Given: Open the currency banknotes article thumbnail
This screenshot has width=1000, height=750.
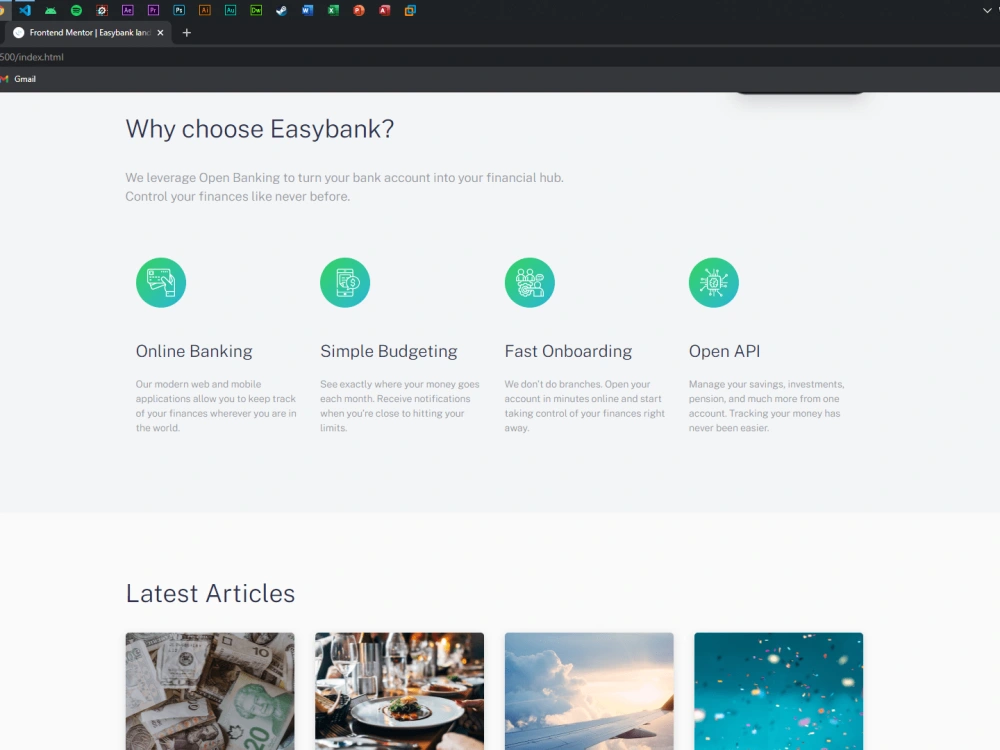Looking at the screenshot, I should (210, 691).
